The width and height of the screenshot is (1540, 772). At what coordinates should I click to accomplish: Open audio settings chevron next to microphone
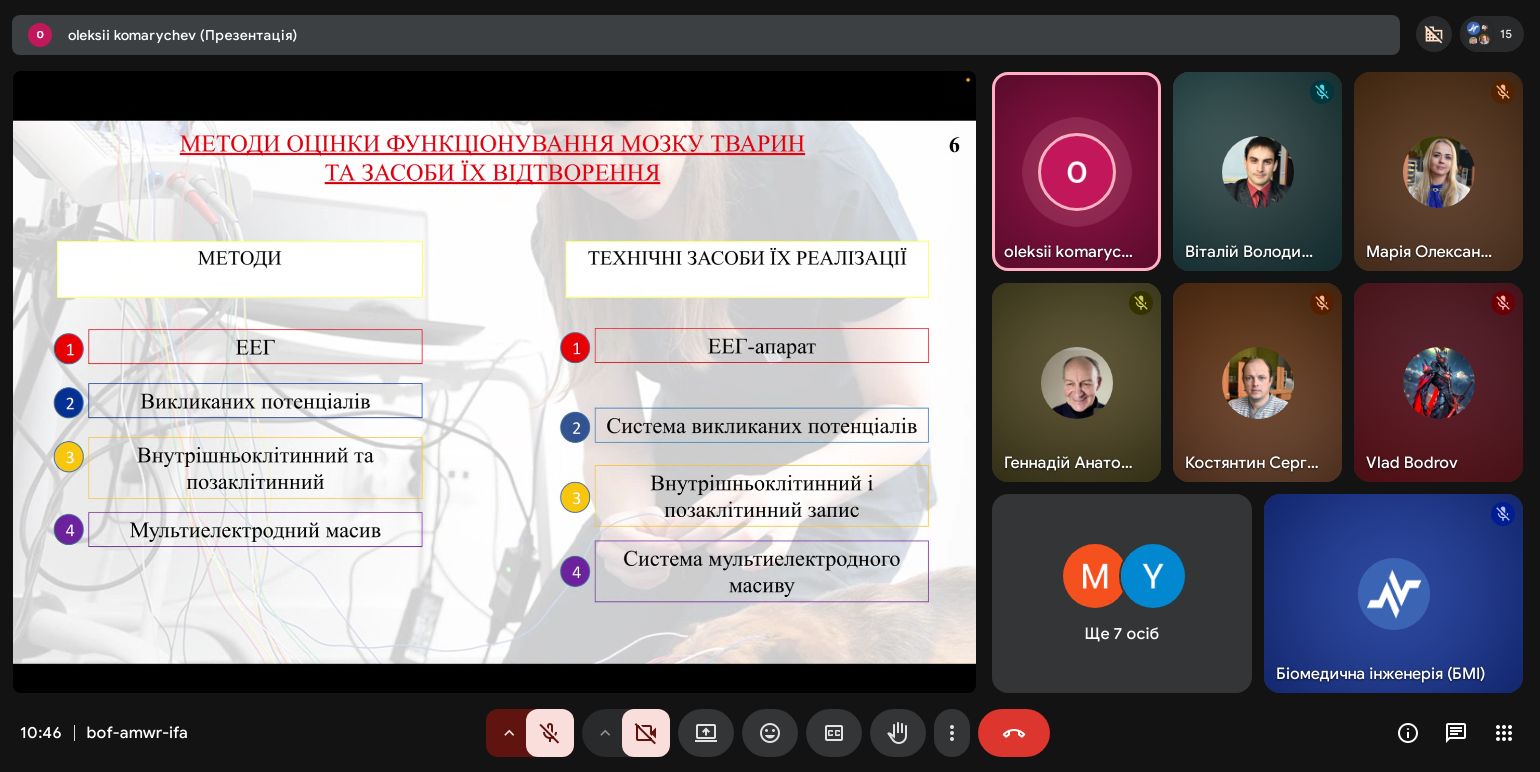point(509,733)
